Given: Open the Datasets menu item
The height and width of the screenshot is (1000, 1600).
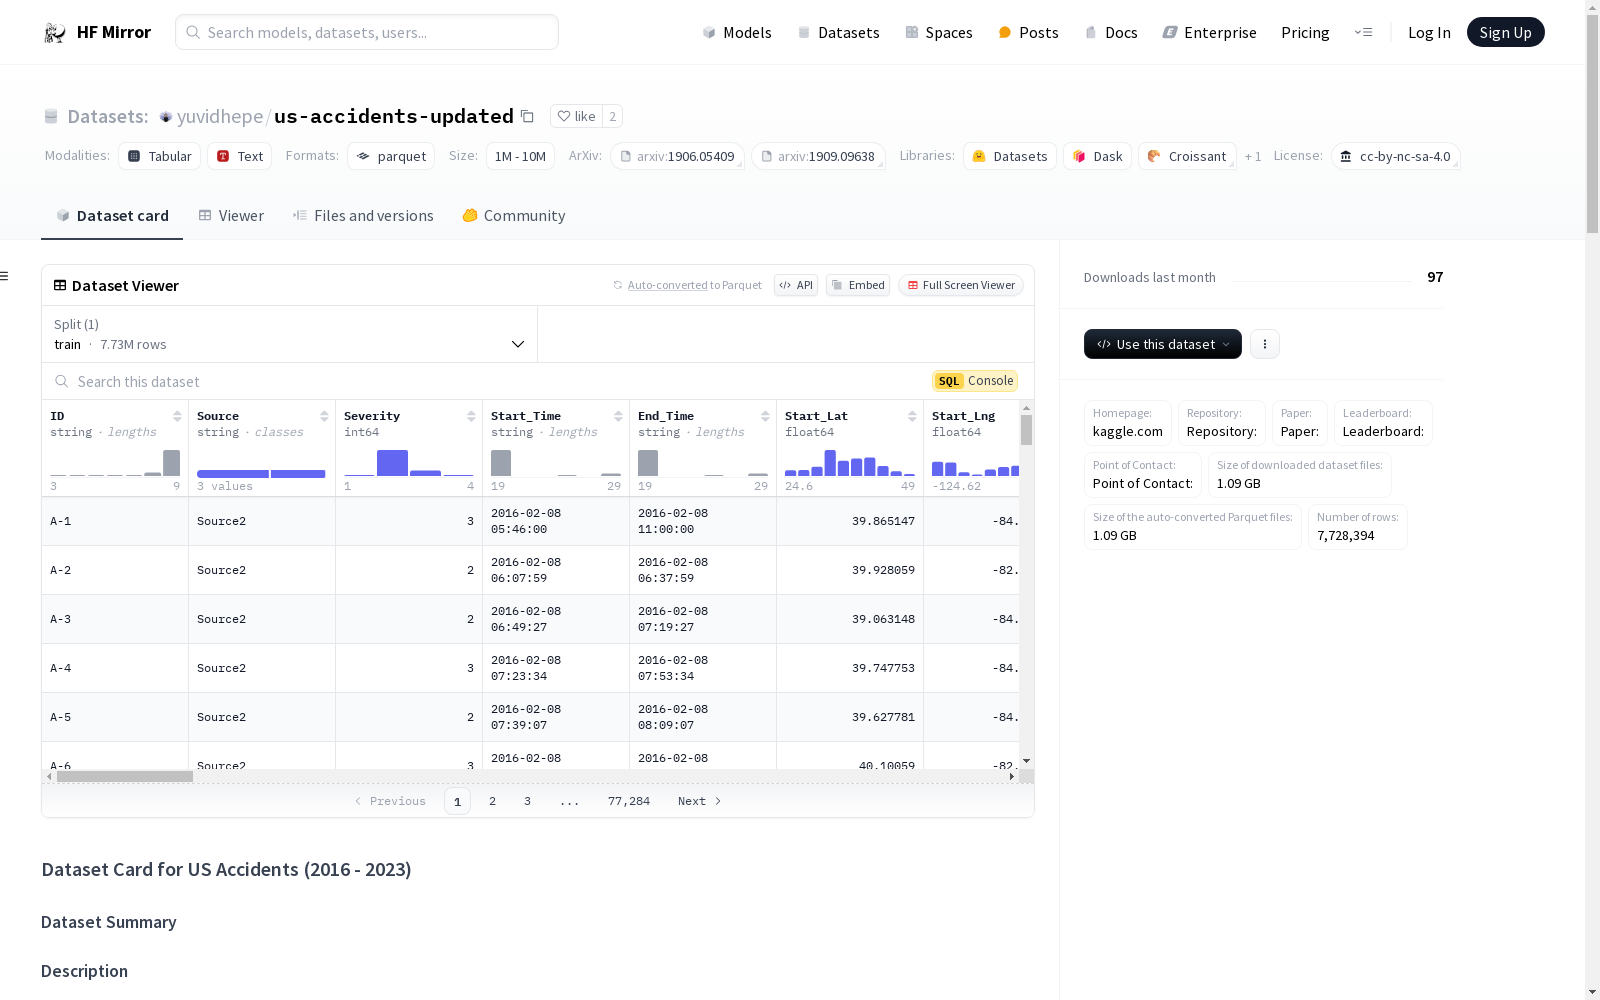Looking at the screenshot, I should pyautogui.click(x=838, y=33).
